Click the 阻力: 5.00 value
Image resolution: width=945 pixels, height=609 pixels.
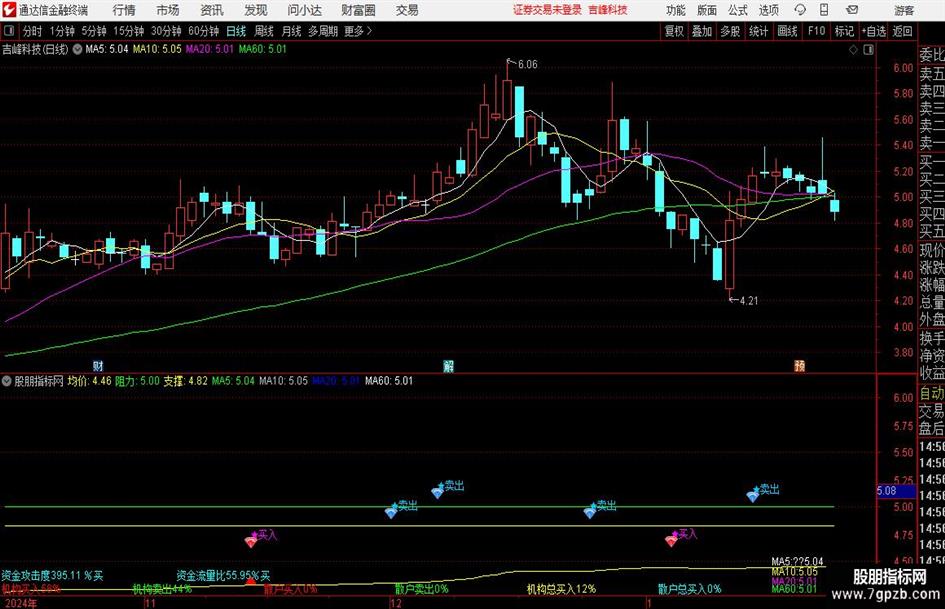coord(137,381)
